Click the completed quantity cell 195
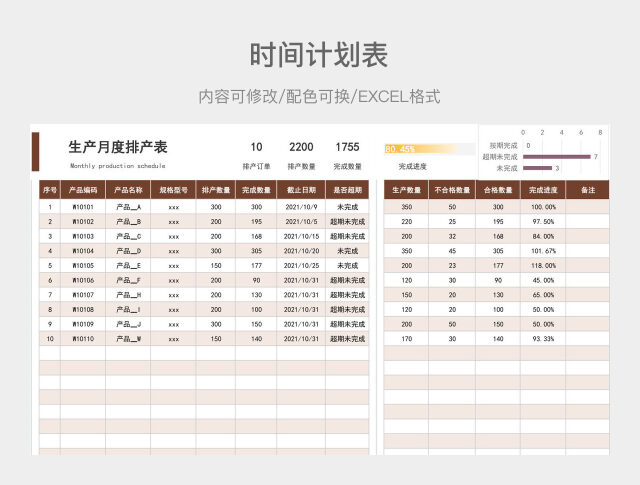Image resolution: width=640 pixels, height=485 pixels. tap(256, 222)
